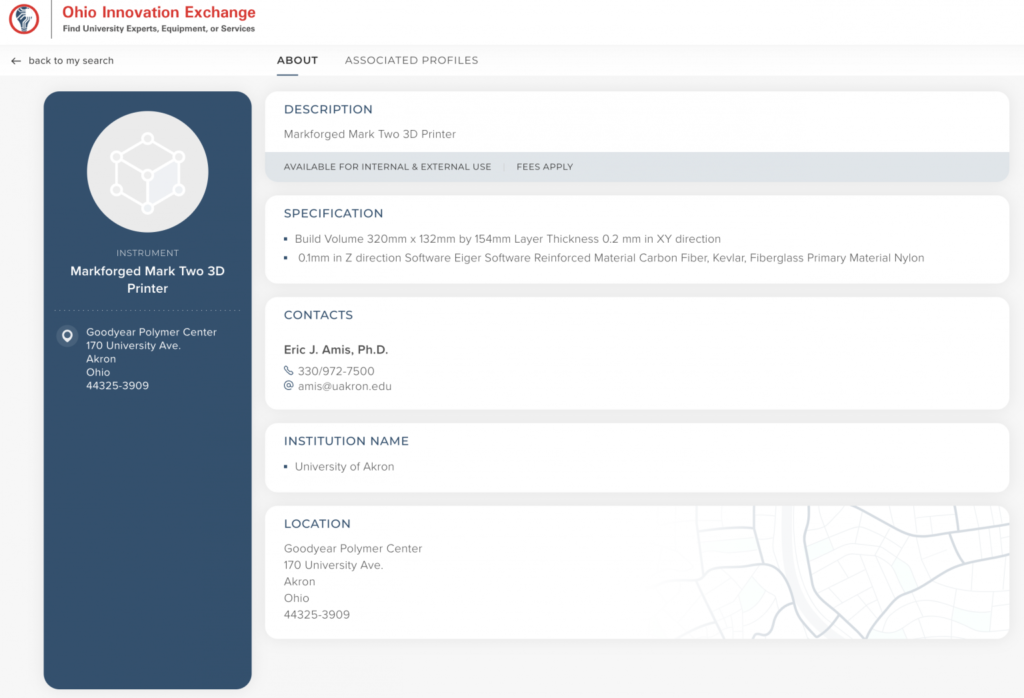Click the Markforged Mark Two sidebar title
This screenshot has height=698, width=1024.
(x=147, y=280)
